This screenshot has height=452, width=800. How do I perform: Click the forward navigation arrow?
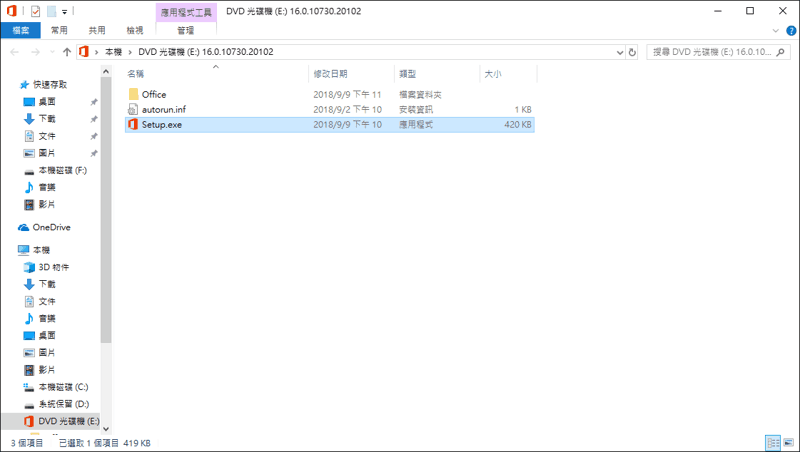35,52
